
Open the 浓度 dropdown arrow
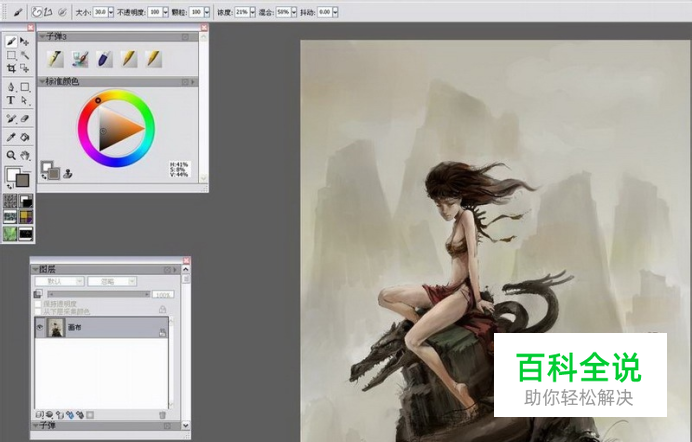coord(252,12)
